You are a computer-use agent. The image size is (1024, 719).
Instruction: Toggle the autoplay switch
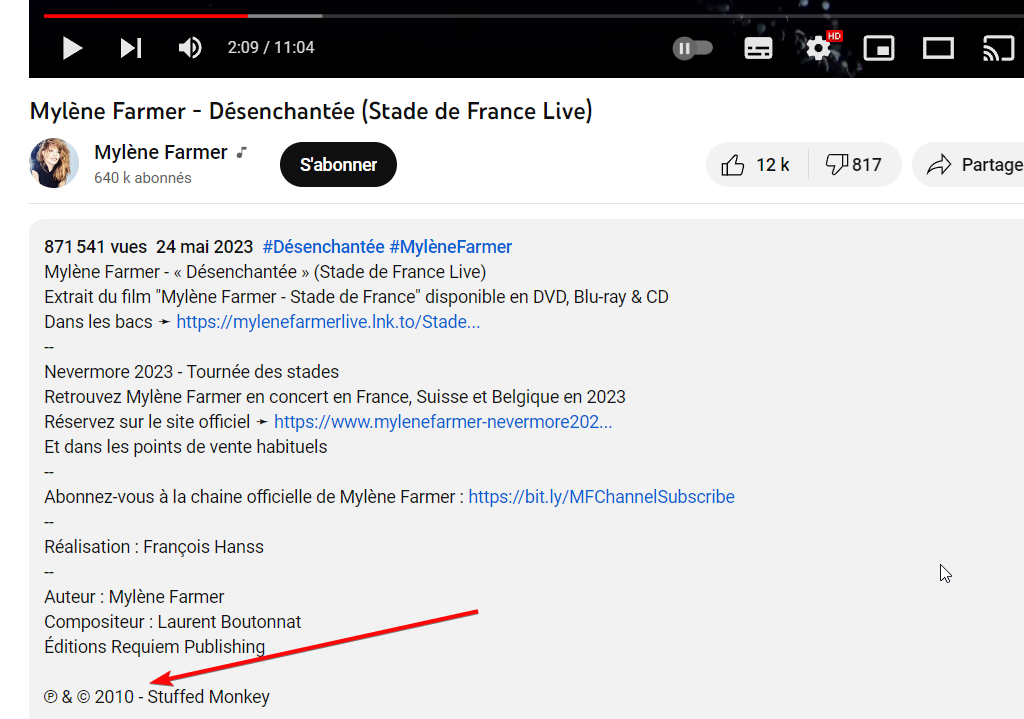tap(693, 48)
